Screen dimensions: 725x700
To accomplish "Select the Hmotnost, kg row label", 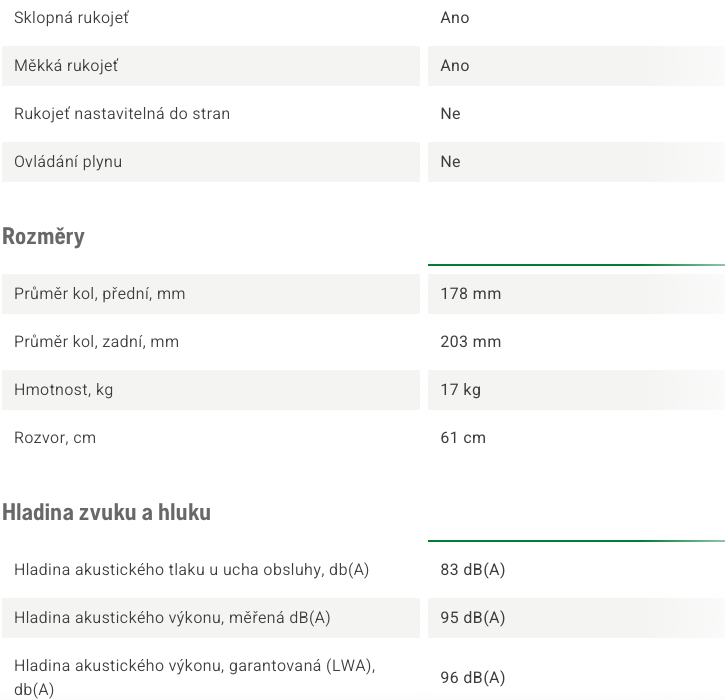I will pos(63,390).
